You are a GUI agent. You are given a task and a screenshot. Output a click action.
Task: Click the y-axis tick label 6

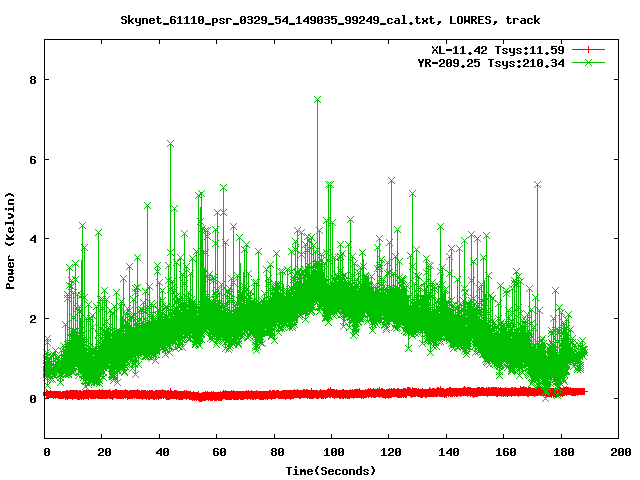pyautogui.click(x=34, y=159)
